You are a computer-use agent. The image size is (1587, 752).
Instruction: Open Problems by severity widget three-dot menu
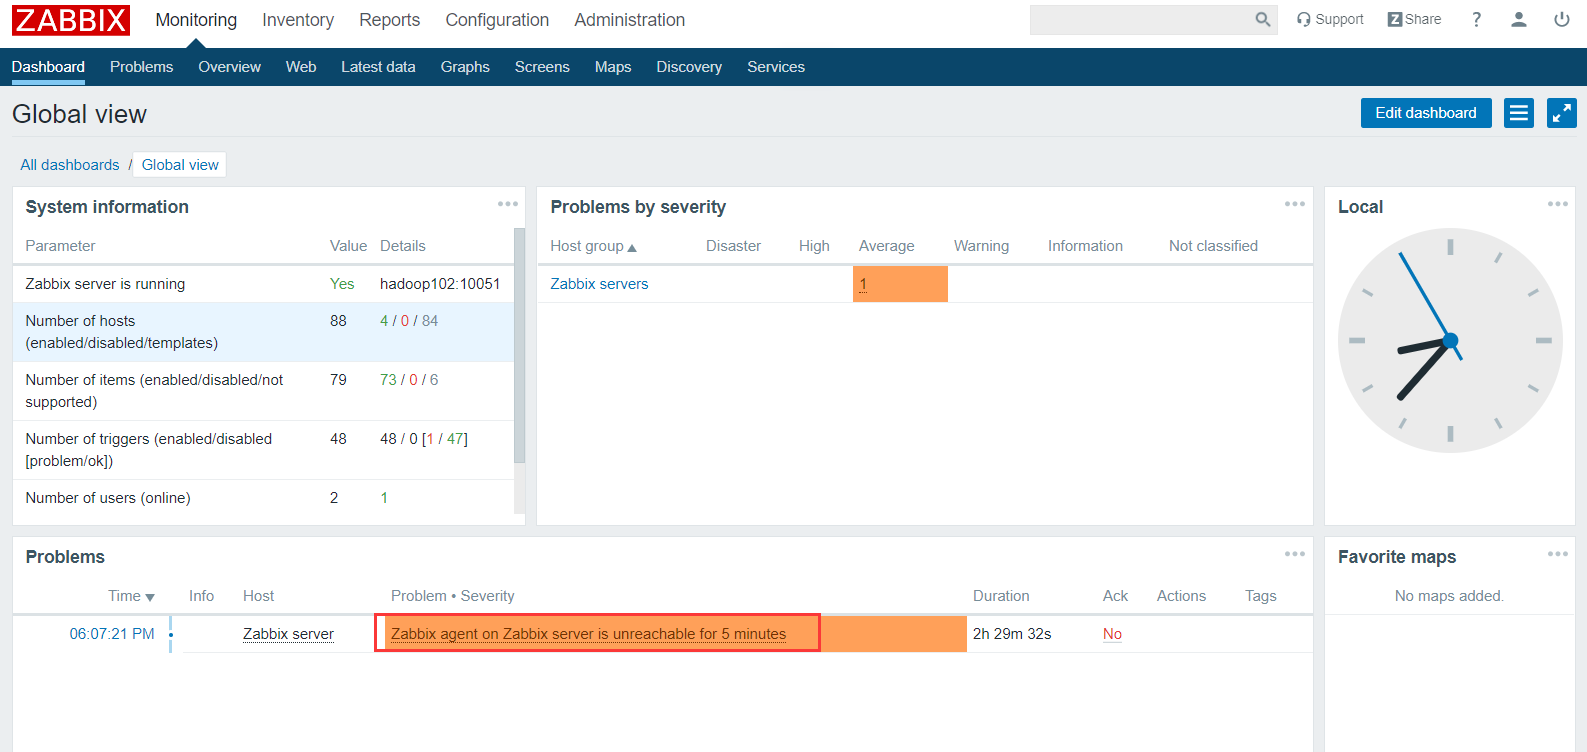click(x=1295, y=204)
